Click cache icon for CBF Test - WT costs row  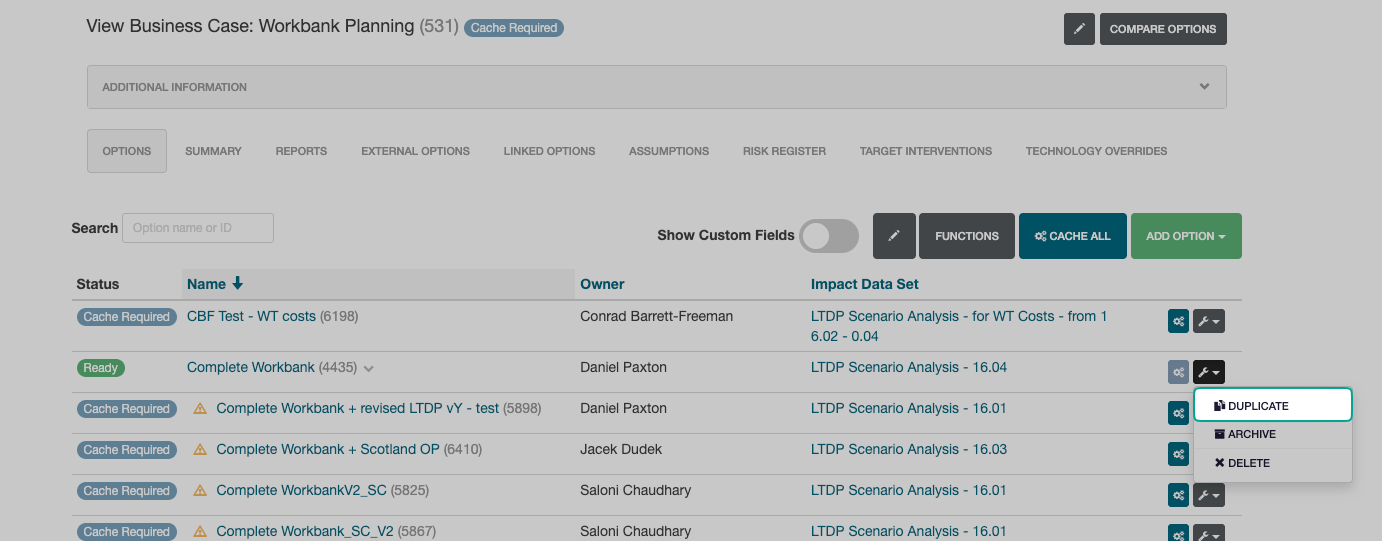tap(1179, 321)
